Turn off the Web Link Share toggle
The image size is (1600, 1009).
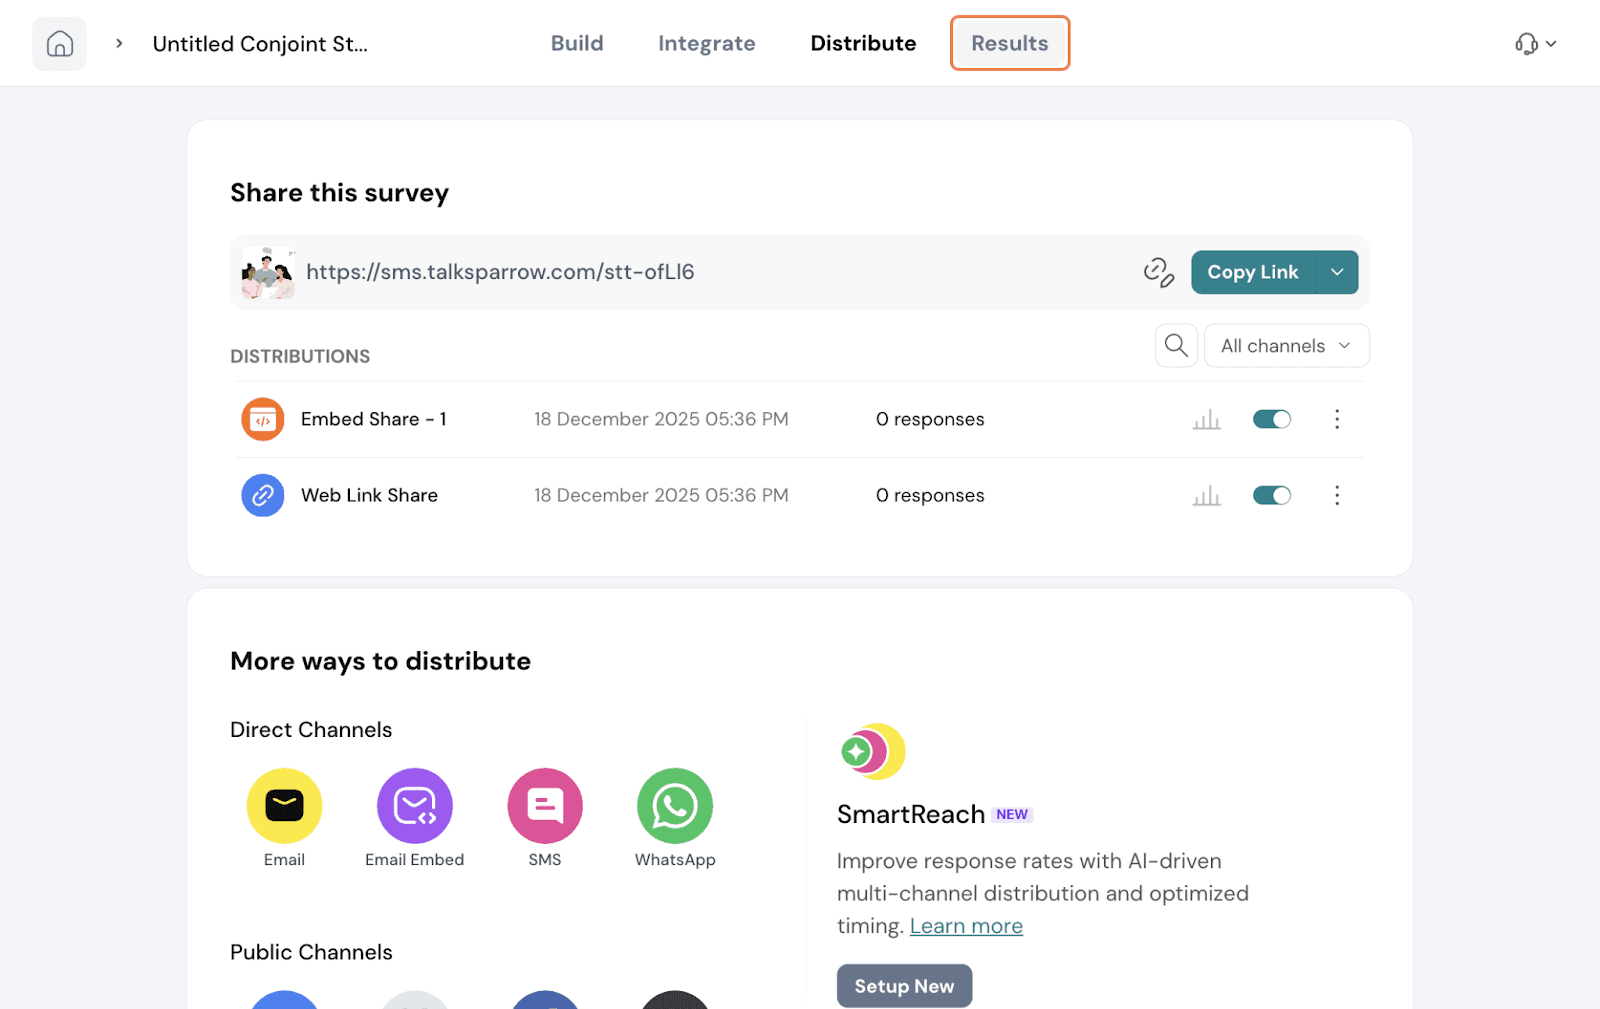point(1271,496)
